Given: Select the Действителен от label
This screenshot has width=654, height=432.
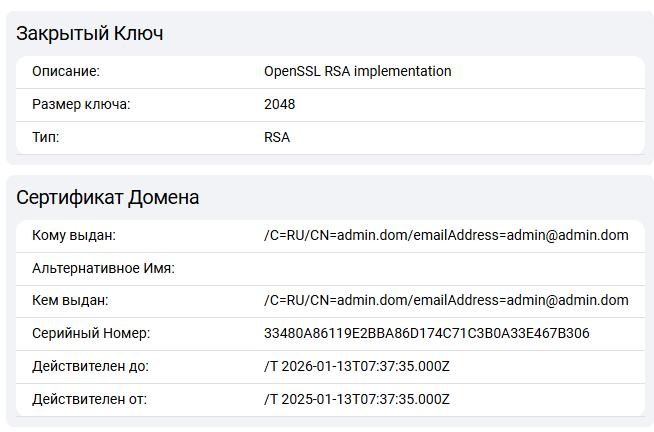Looking at the screenshot, I should click(90, 400).
